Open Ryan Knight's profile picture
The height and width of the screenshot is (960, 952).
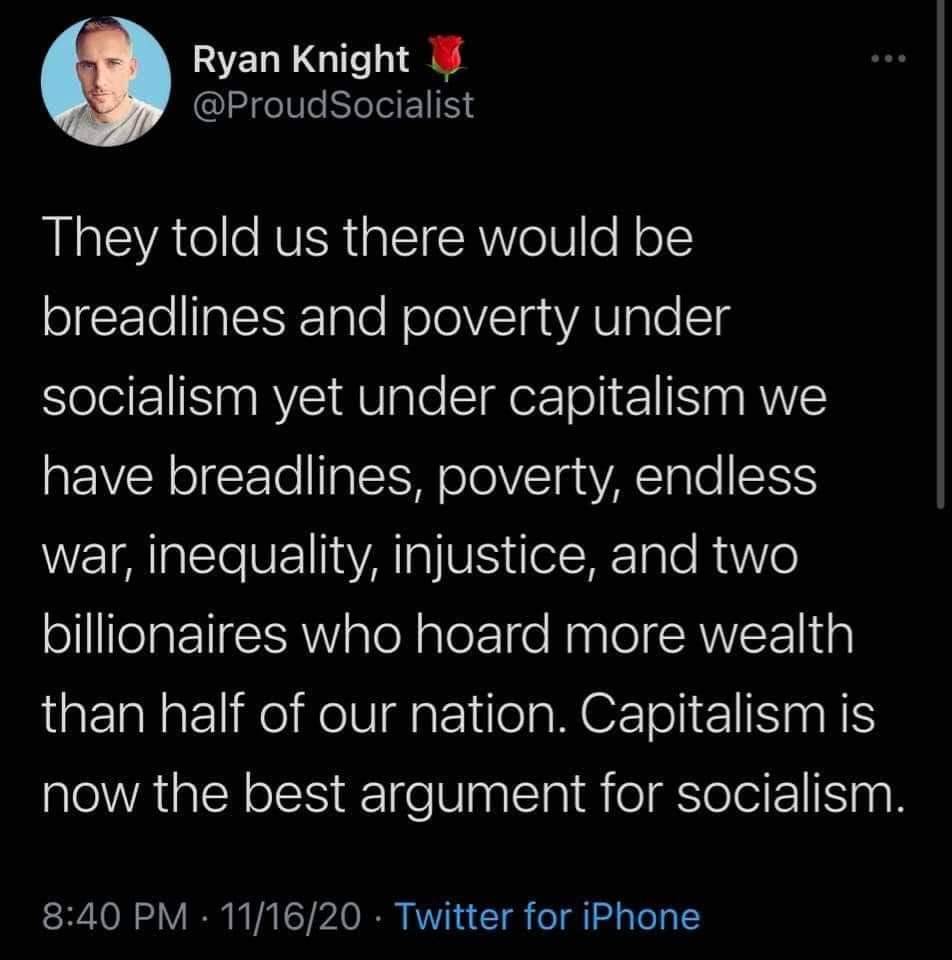(x=106, y=81)
